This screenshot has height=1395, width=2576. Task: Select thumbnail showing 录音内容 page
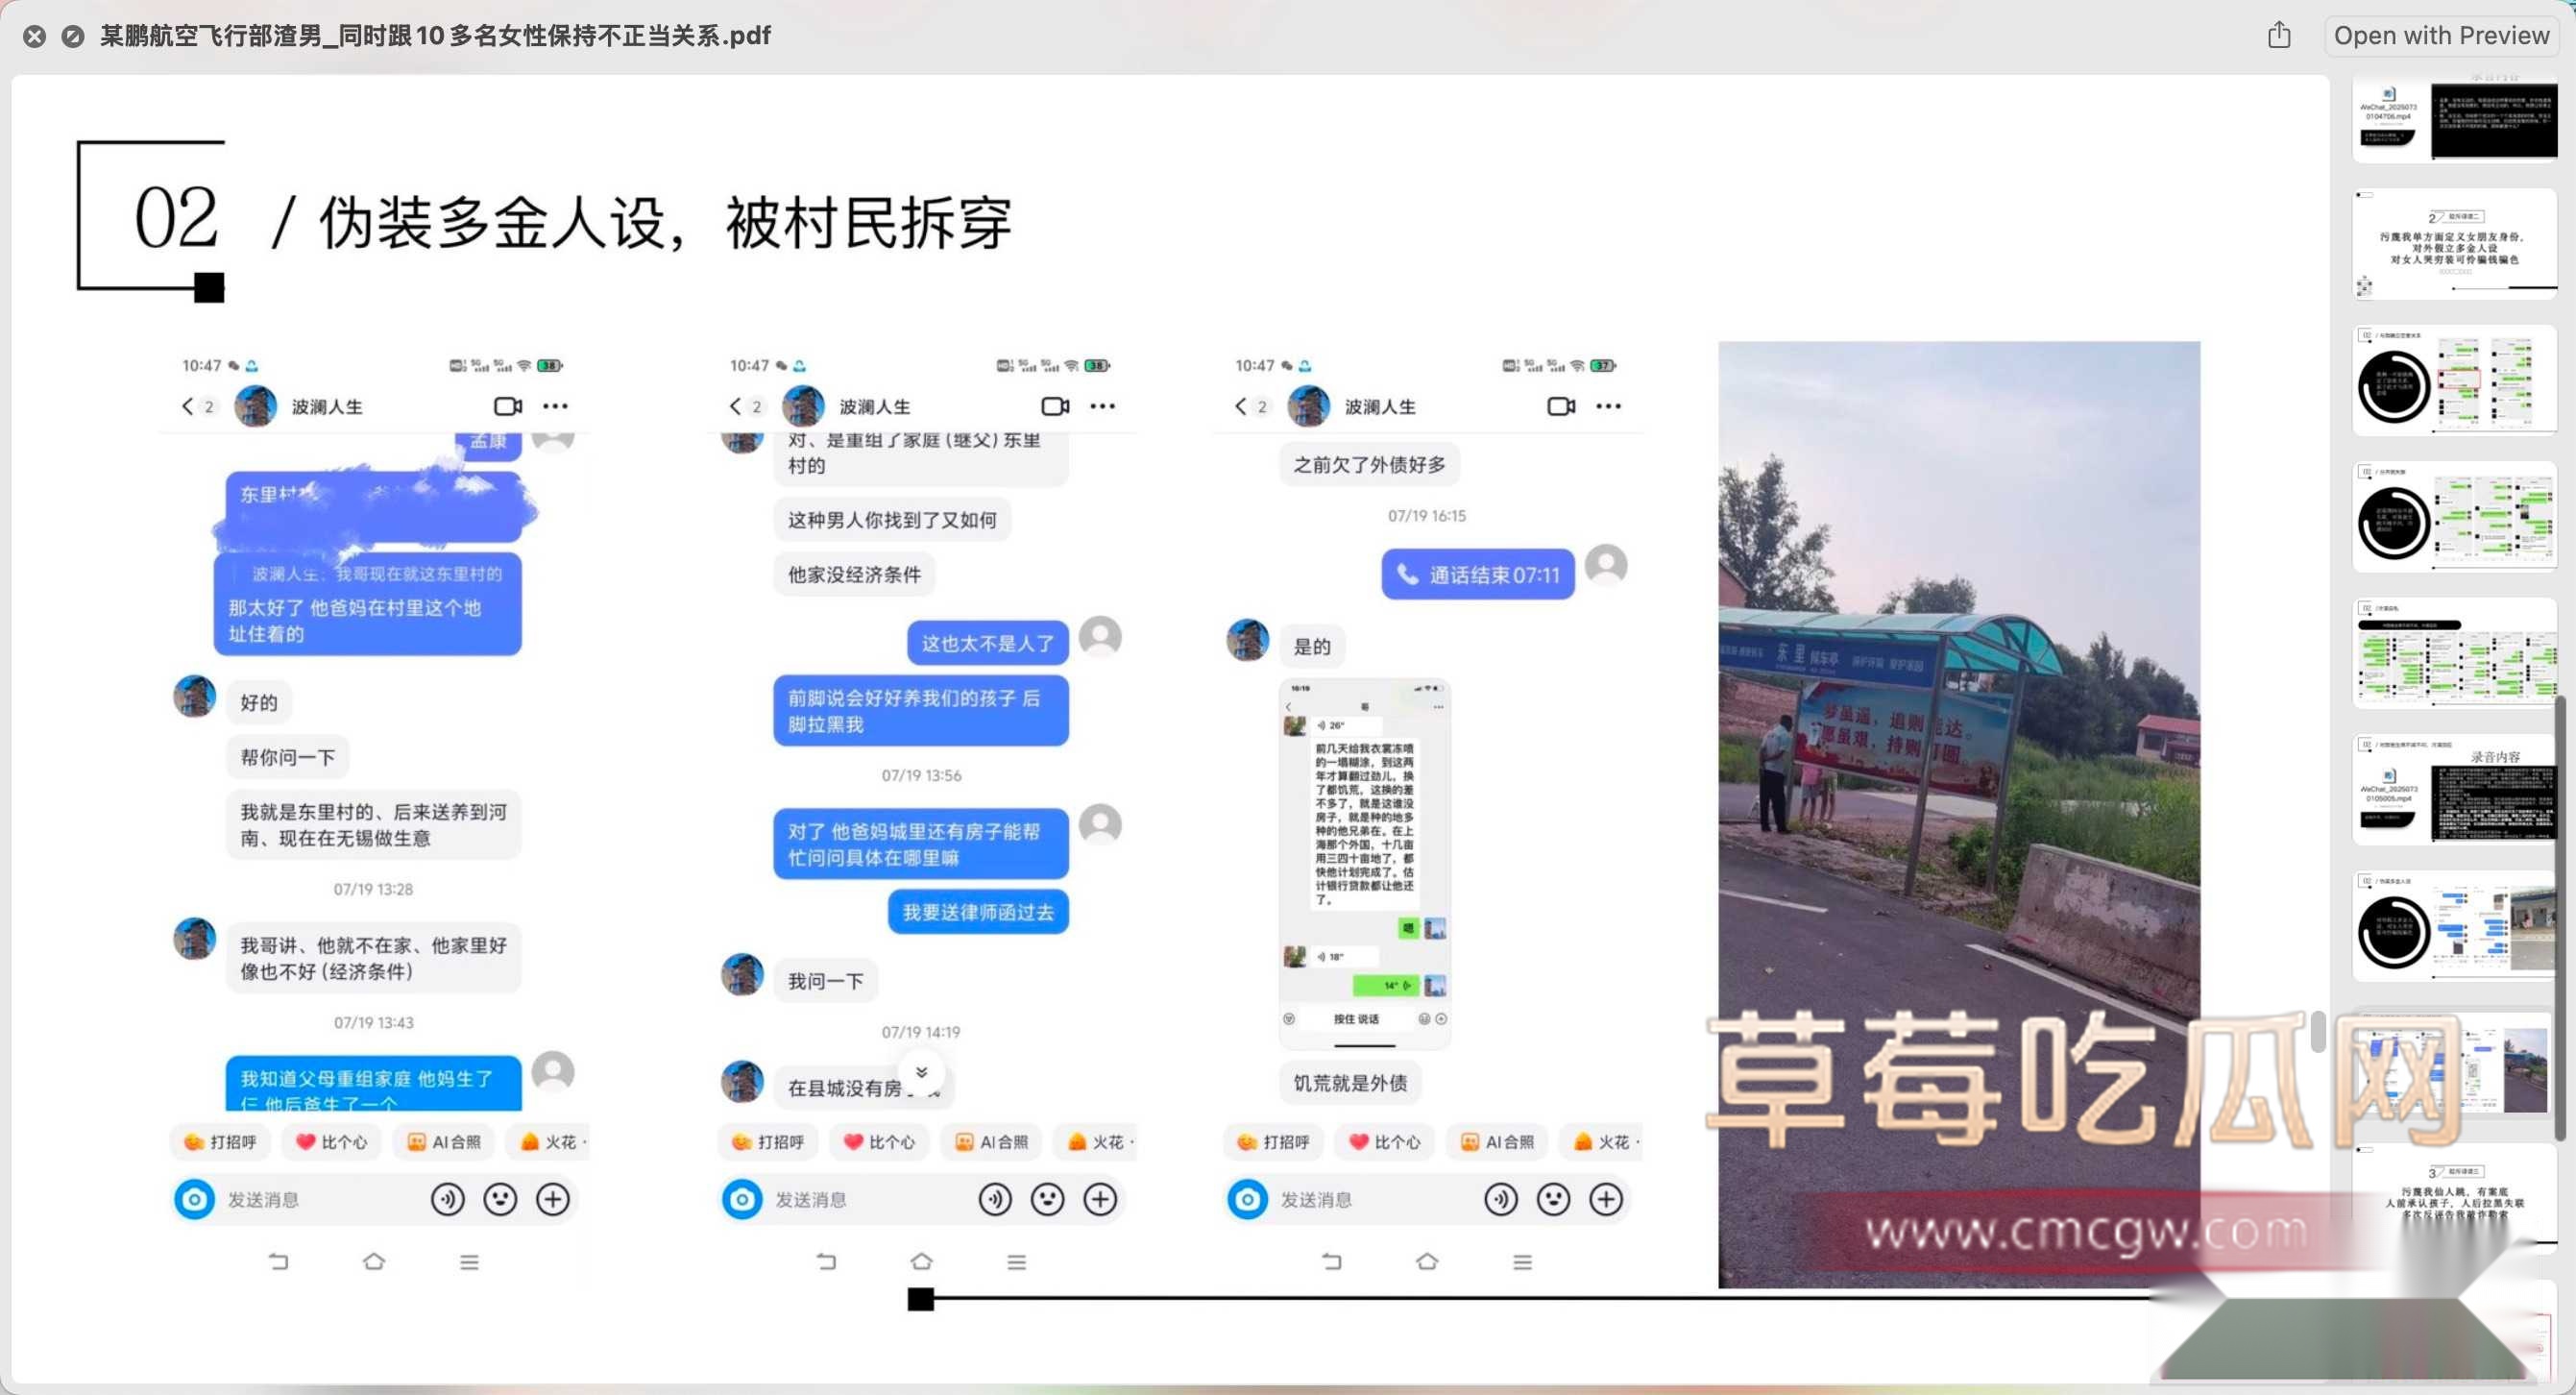[2454, 790]
